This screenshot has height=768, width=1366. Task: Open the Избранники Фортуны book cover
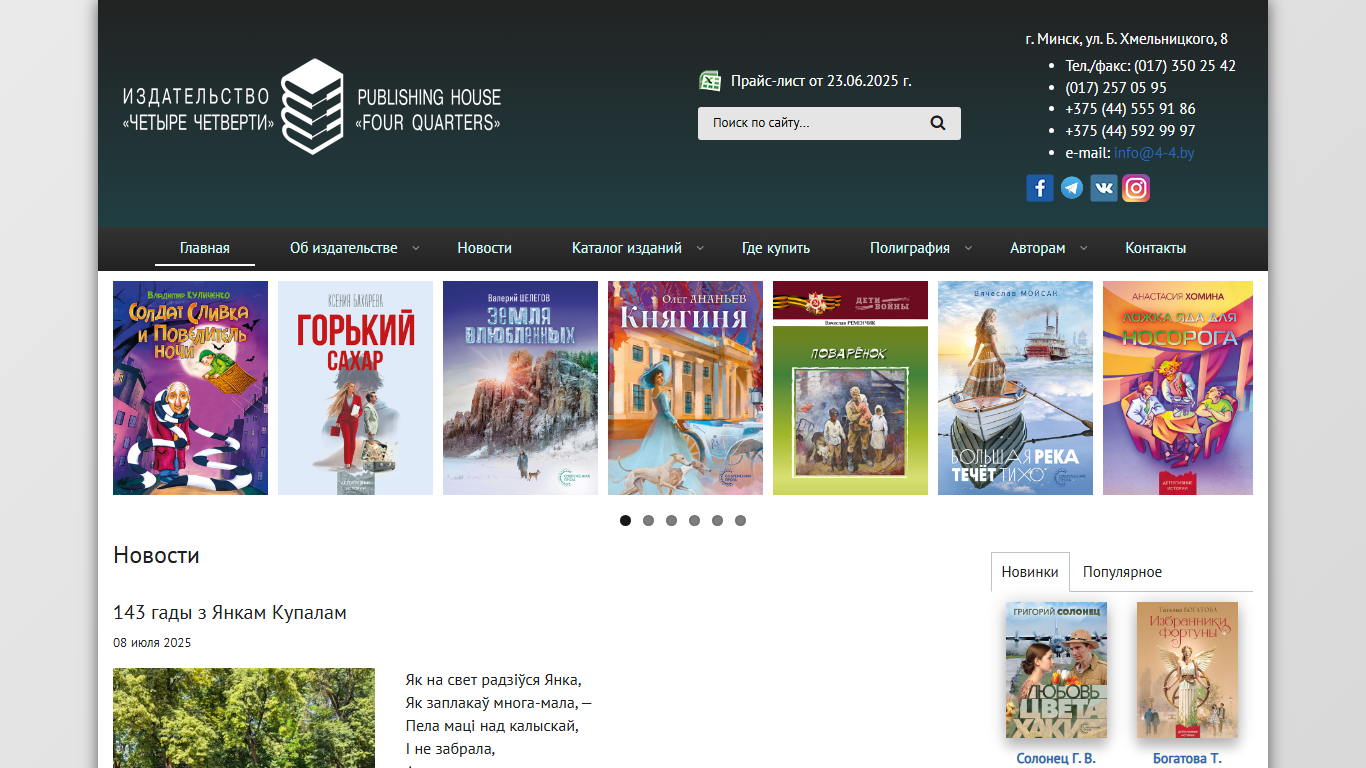tap(1187, 670)
